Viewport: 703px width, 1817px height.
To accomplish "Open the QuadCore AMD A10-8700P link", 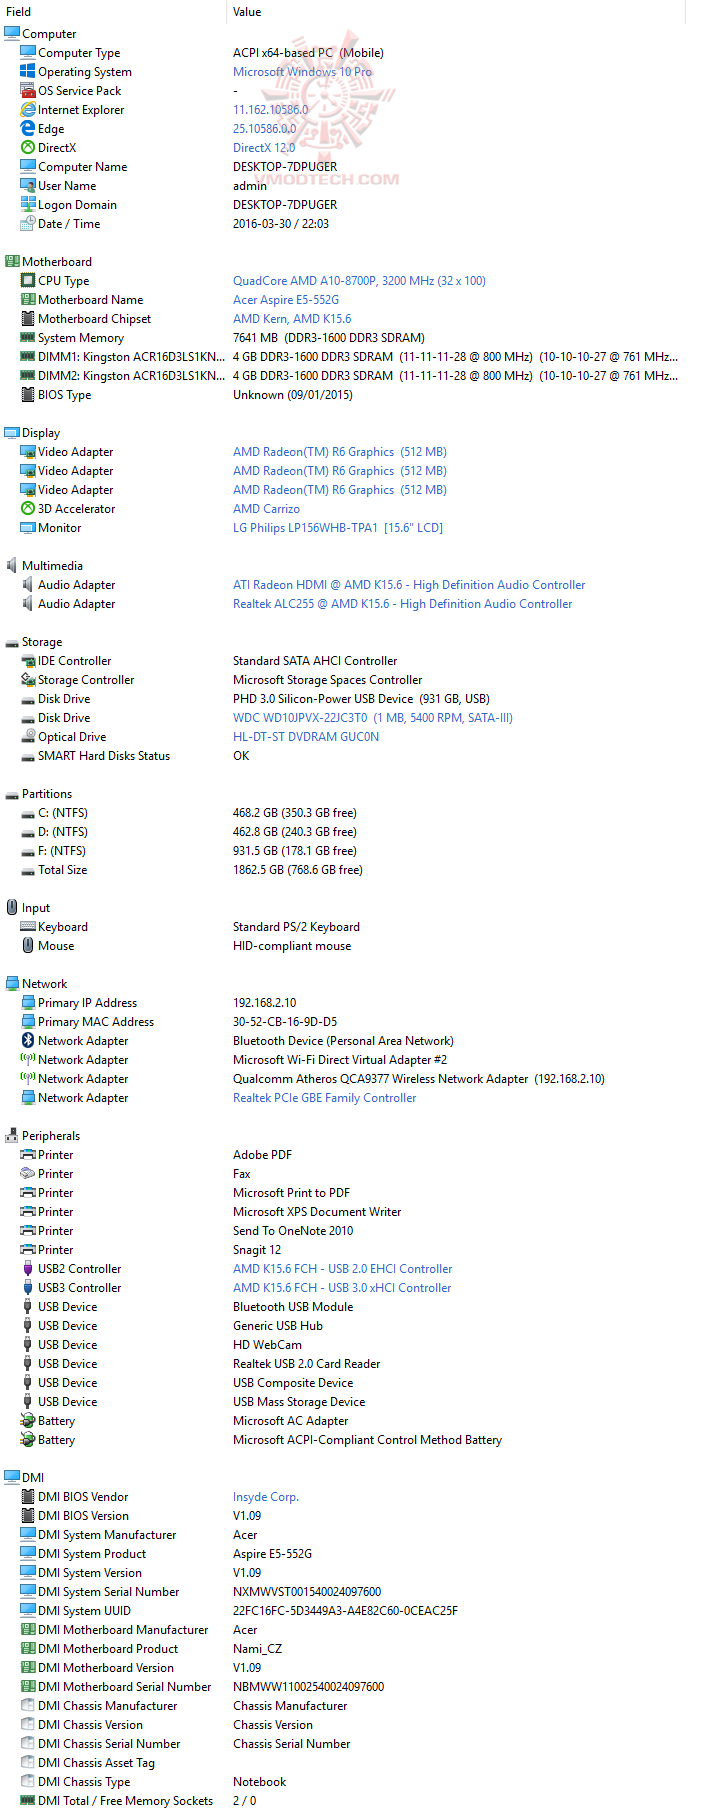I will [x=359, y=280].
